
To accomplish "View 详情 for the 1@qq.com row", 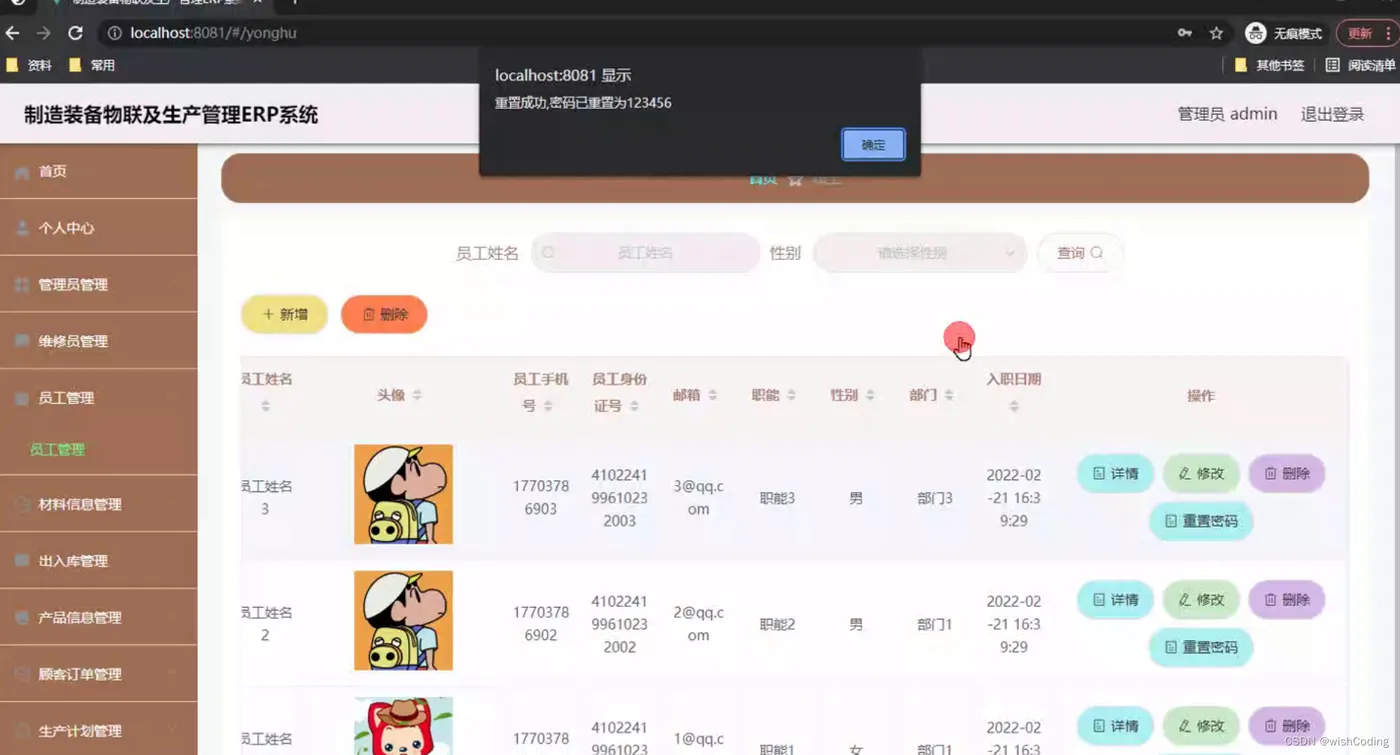I will pos(1115,726).
